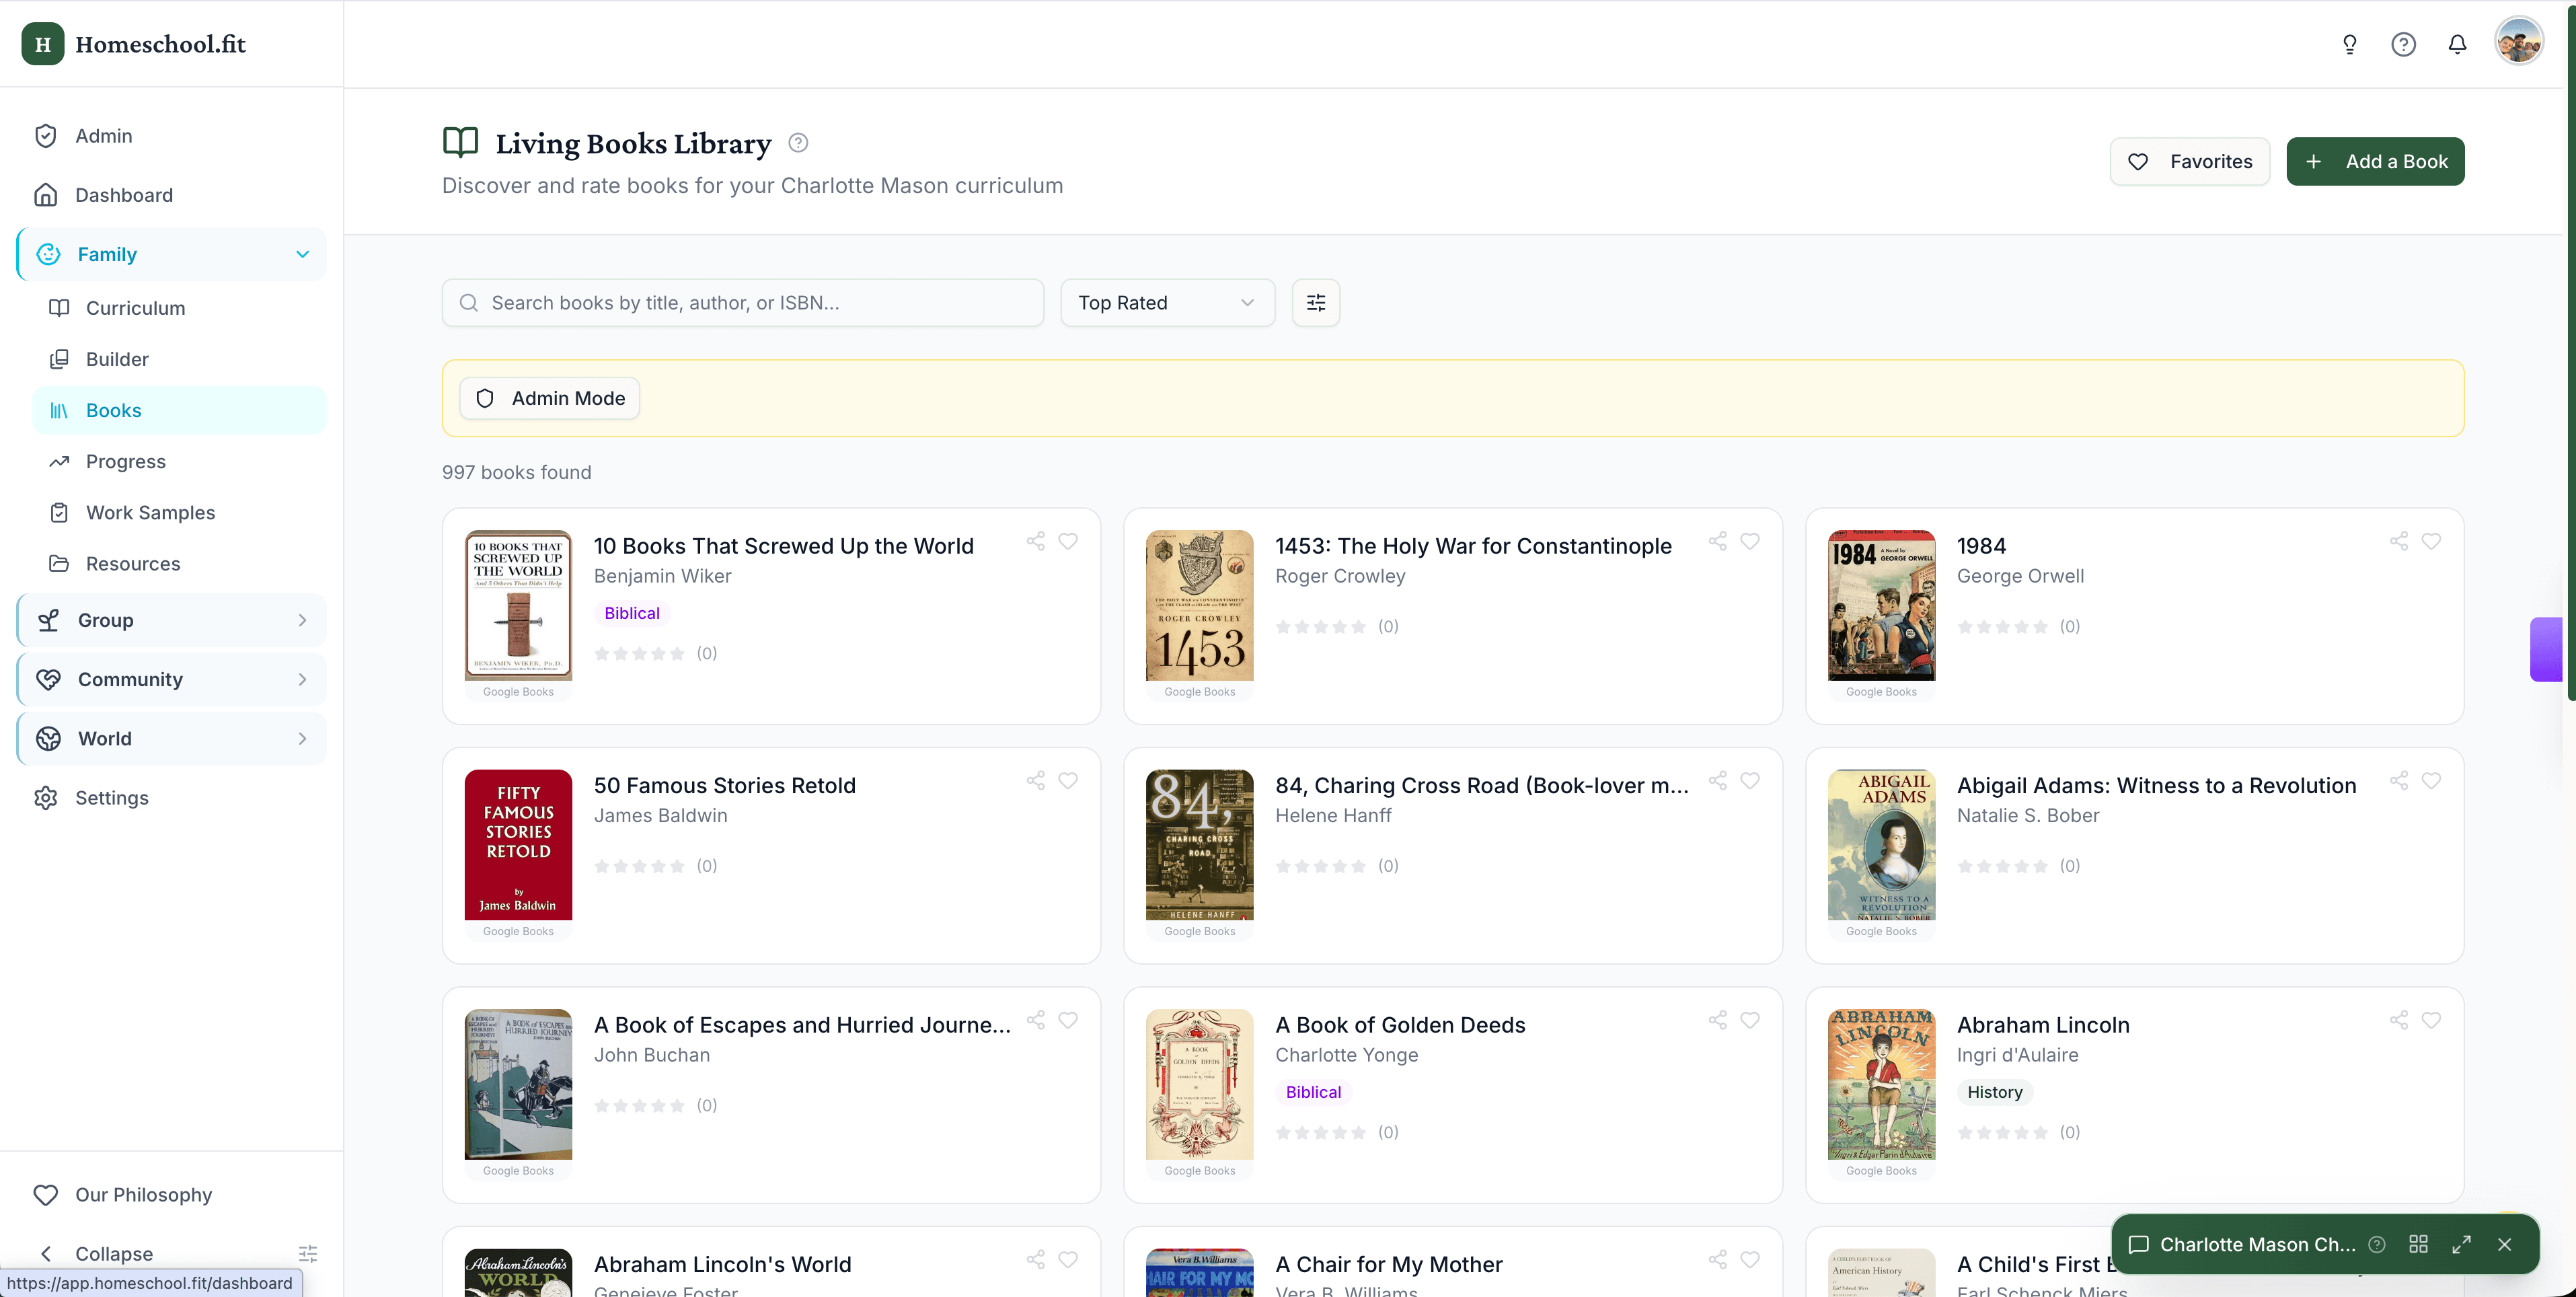Open the Favorites button
Viewport: 2576px width, 1297px height.
pyautogui.click(x=2189, y=162)
